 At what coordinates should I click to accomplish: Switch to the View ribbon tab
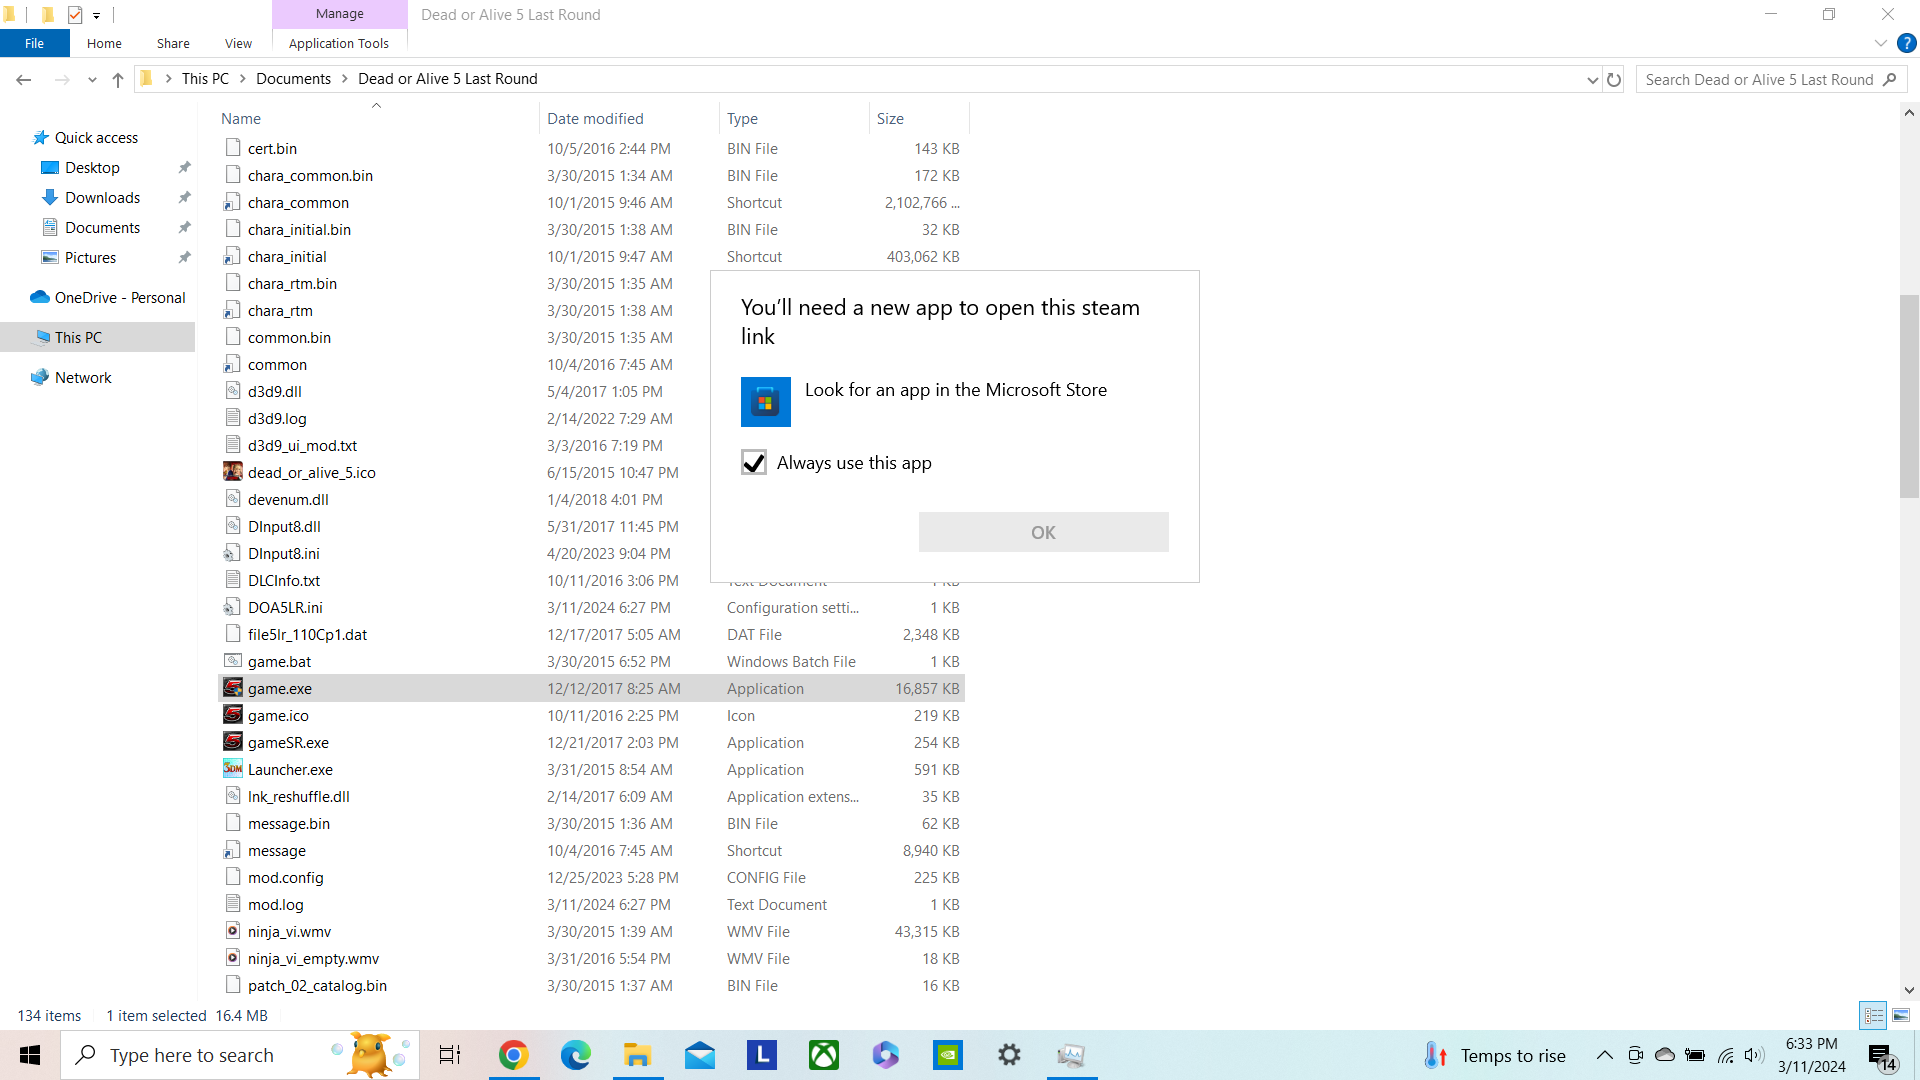coord(238,43)
